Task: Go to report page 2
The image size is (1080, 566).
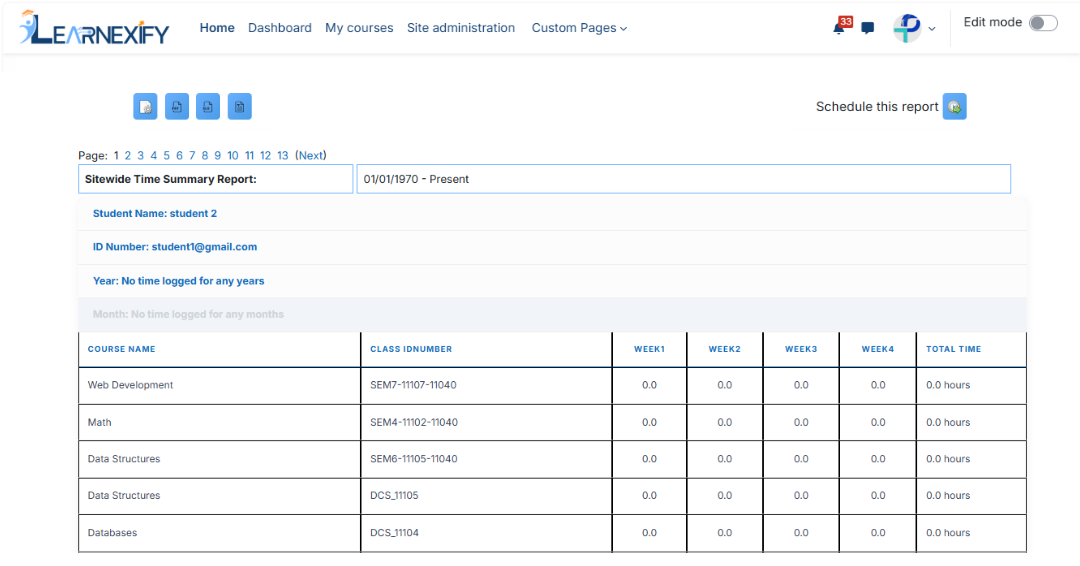Action: 127,156
